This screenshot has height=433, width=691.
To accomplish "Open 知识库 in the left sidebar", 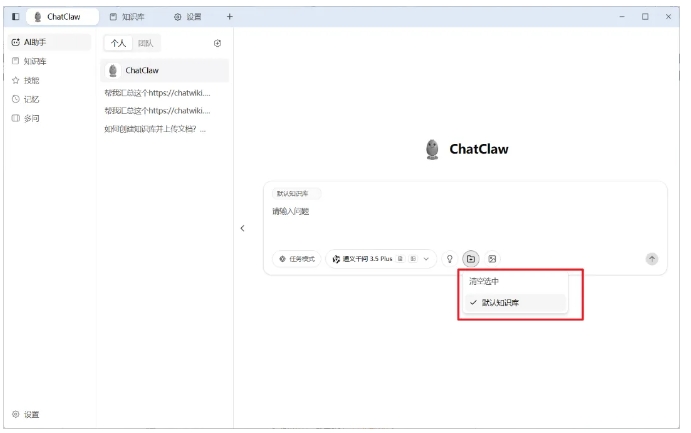I will [x=49, y=61].
